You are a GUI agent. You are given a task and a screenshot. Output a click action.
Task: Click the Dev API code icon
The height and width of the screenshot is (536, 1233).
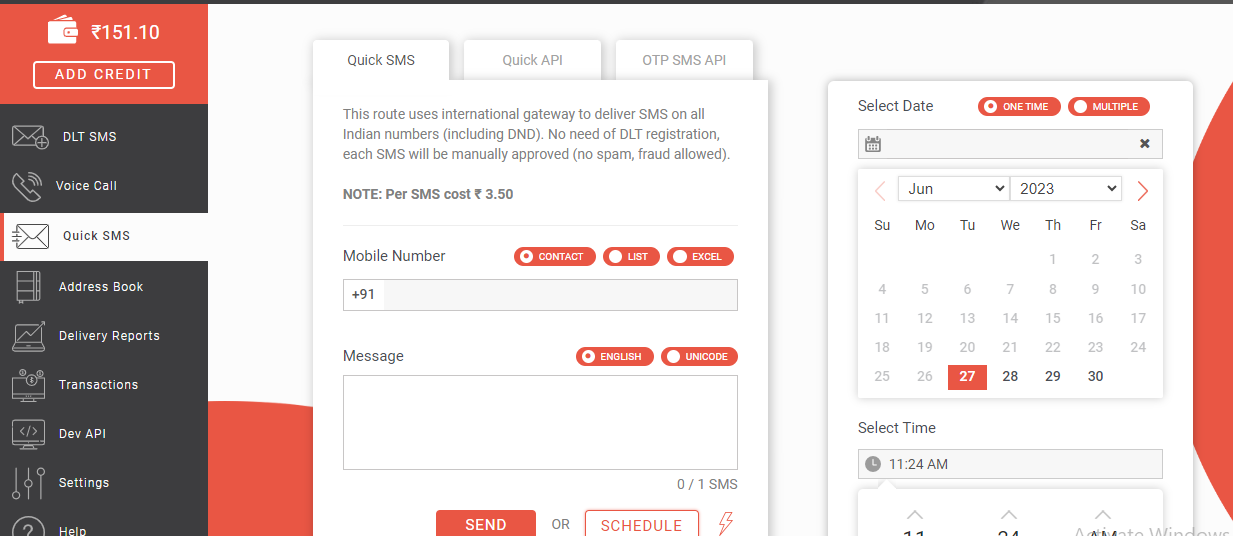coord(29,433)
